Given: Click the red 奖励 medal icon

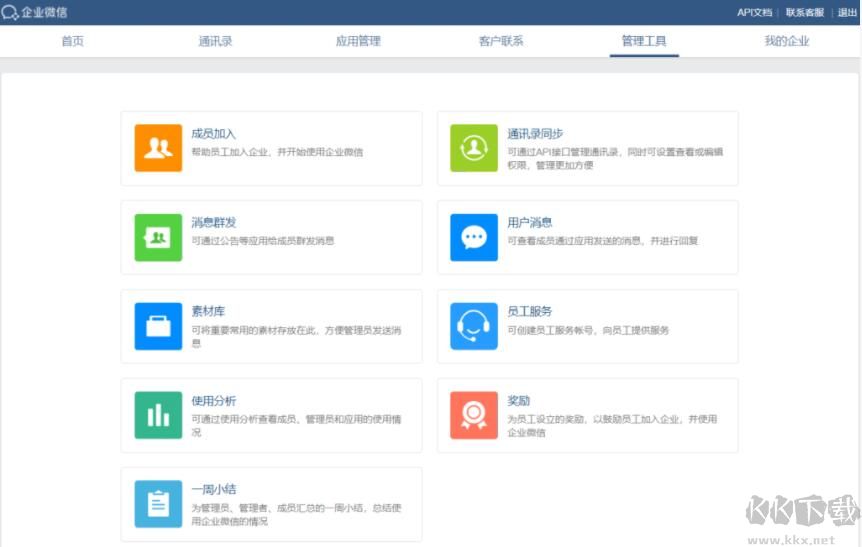Looking at the screenshot, I should [x=474, y=415].
